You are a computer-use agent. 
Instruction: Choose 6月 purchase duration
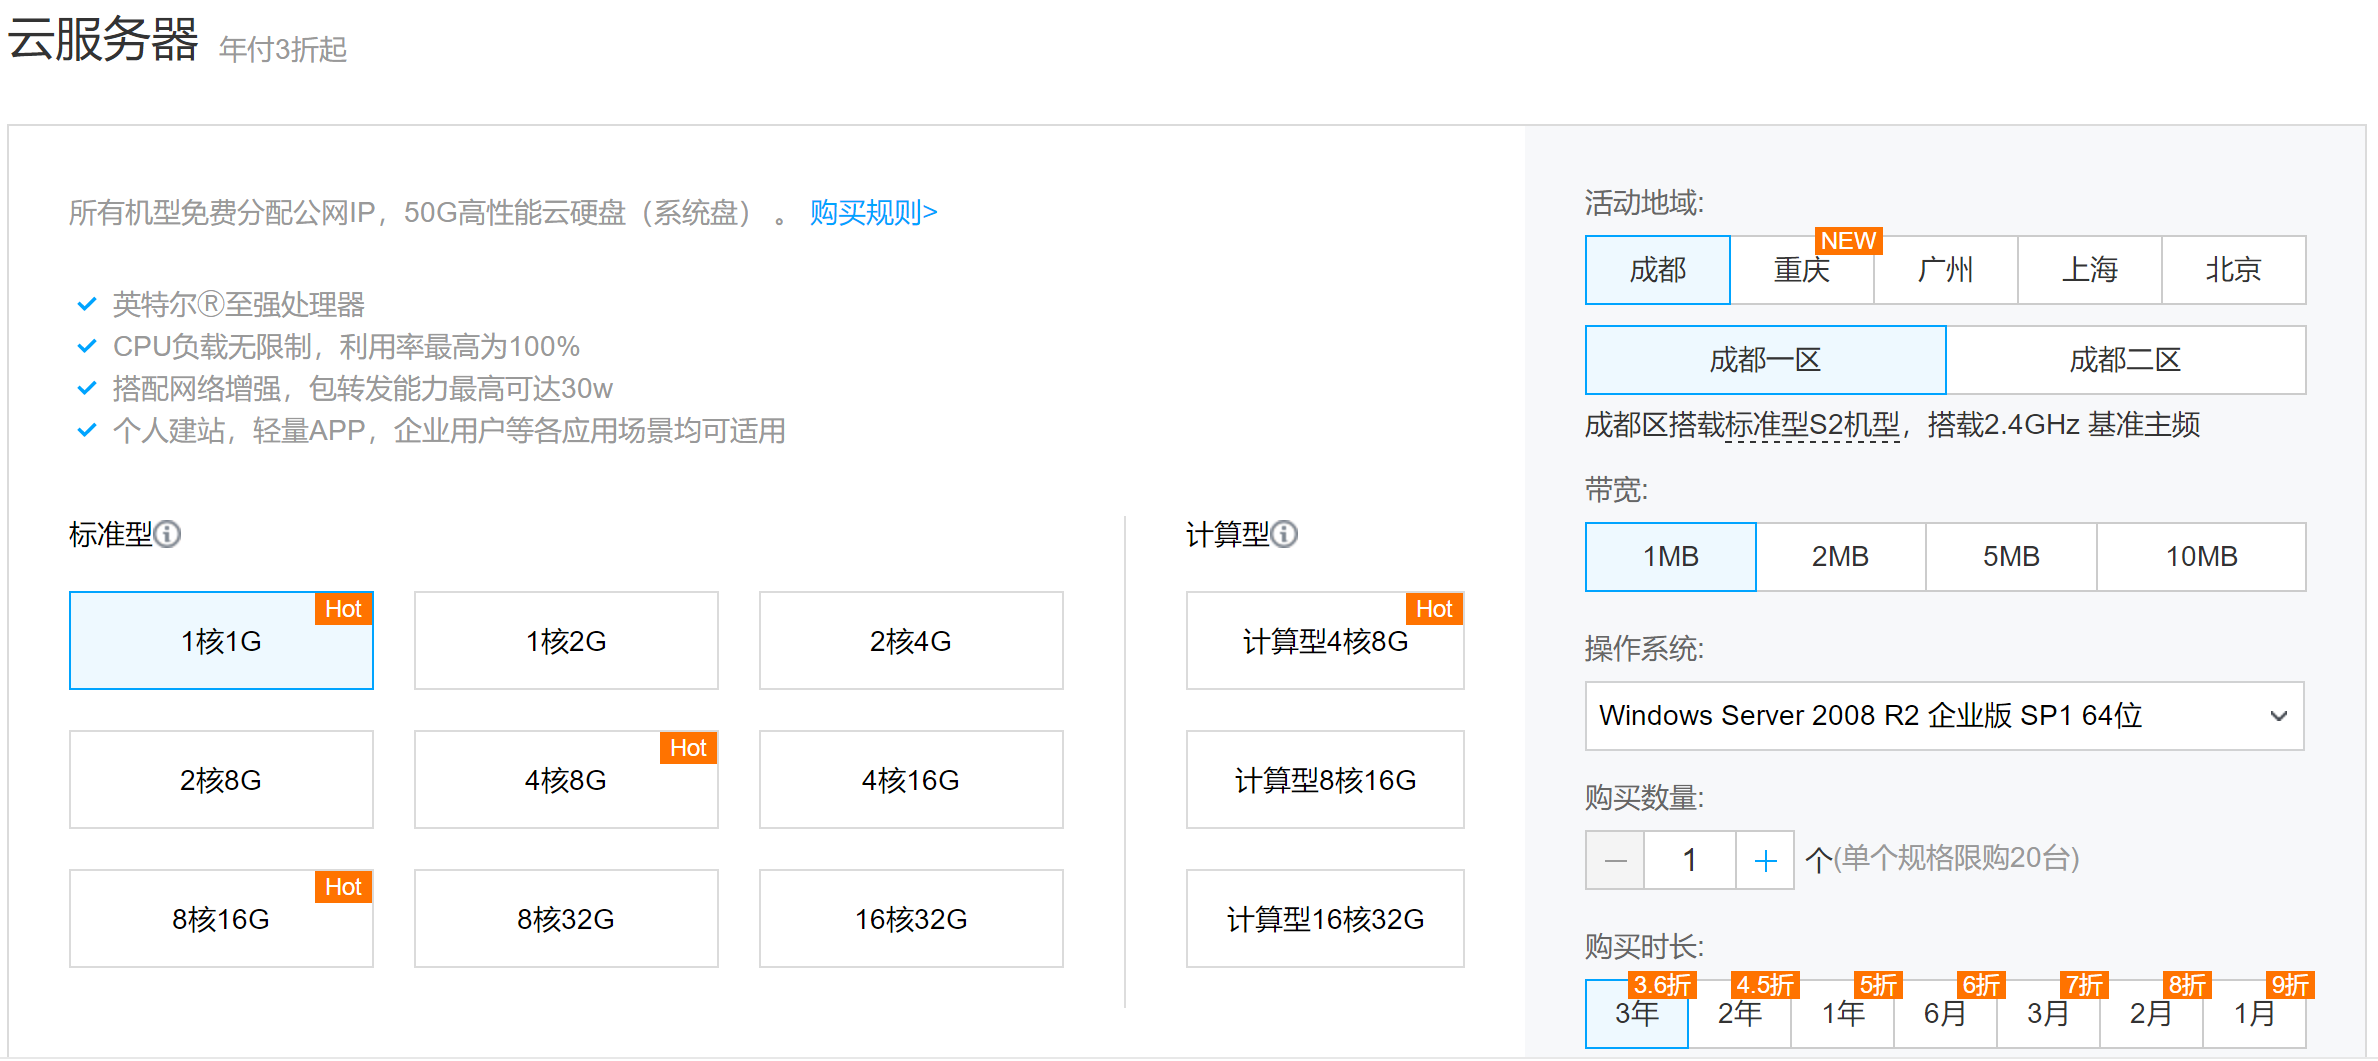pyautogui.click(x=1945, y=1014)
